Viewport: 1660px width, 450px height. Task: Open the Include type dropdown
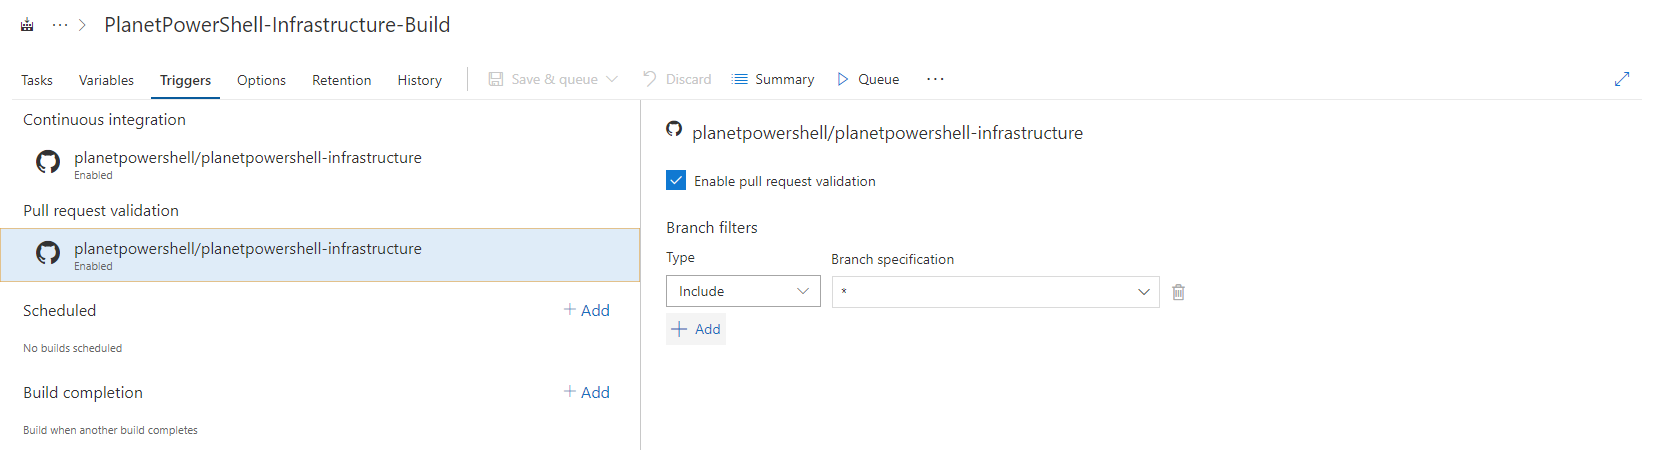[743, 291]
